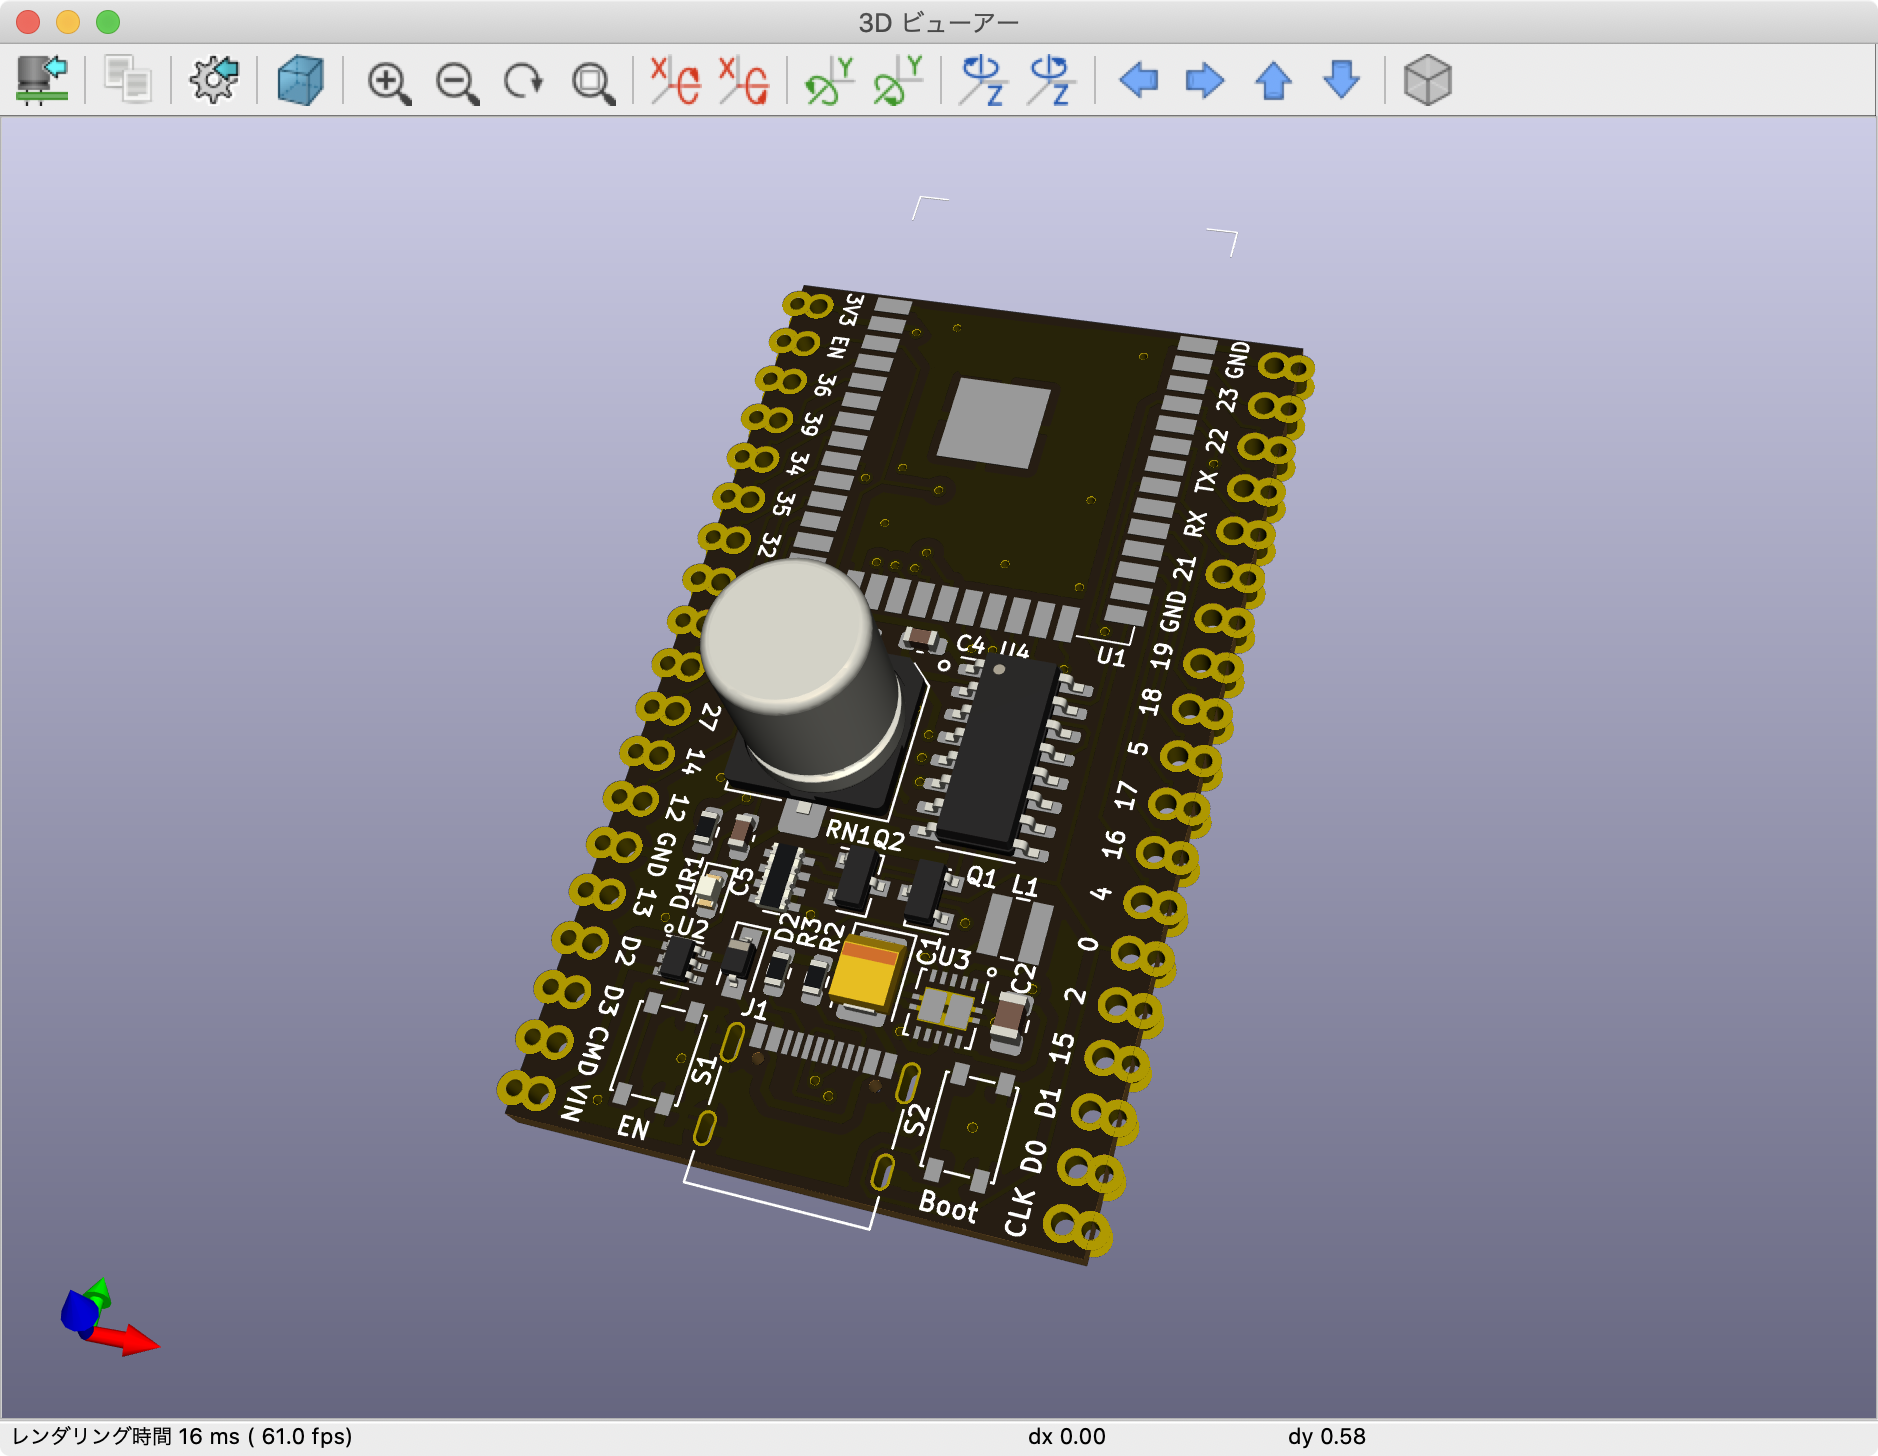Rotate the board counterclockwise around X

(744, 80)
